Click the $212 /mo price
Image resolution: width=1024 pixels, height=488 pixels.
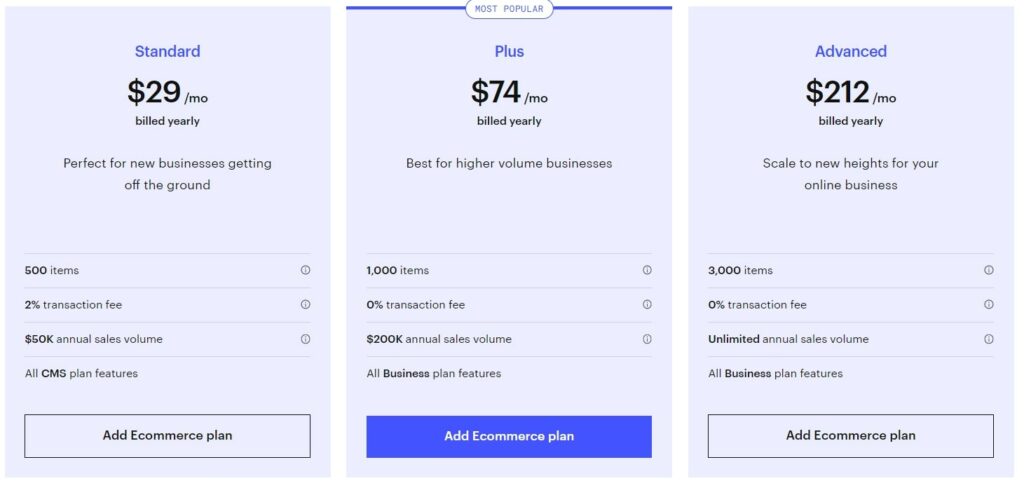coord(851,92)
